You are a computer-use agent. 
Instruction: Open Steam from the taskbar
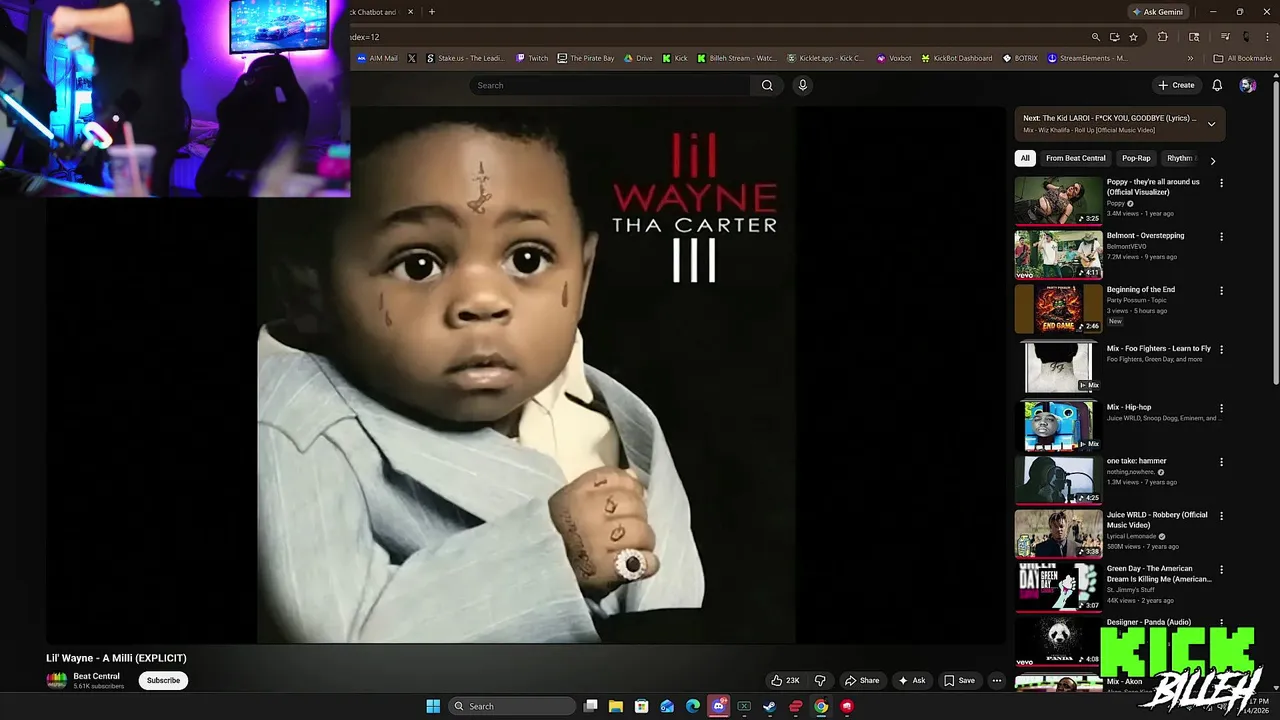769,706
